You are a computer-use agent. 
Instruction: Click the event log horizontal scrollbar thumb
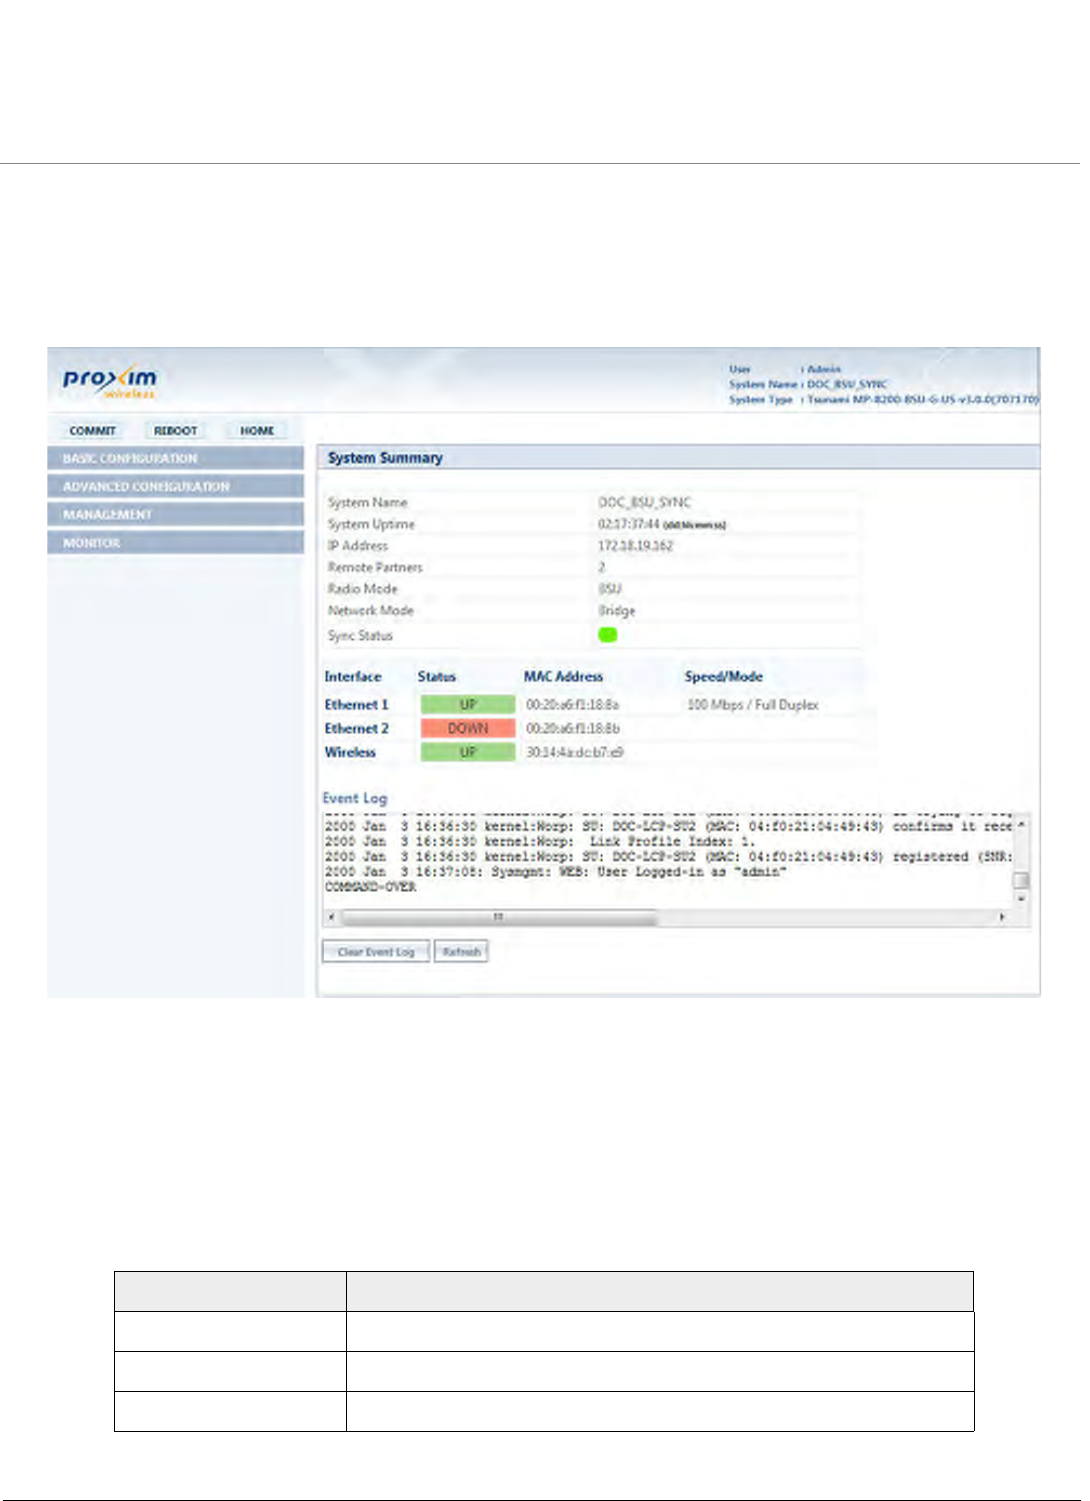pos(498,917)
